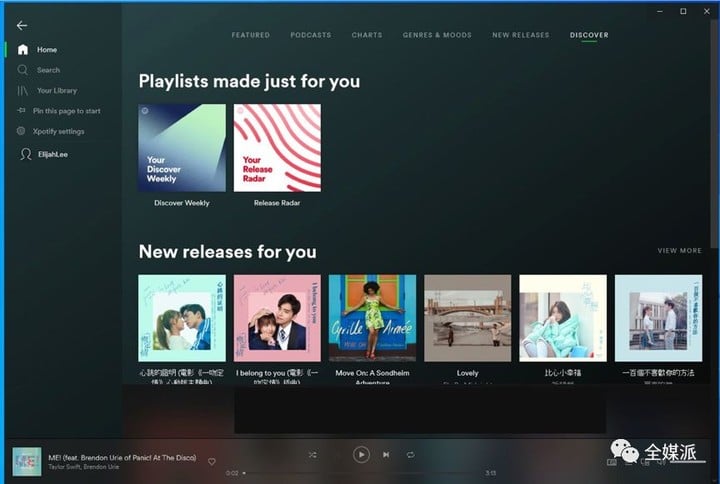Open the Podcasts tab
The image size is (720, 484).
[x=311, y=35]
